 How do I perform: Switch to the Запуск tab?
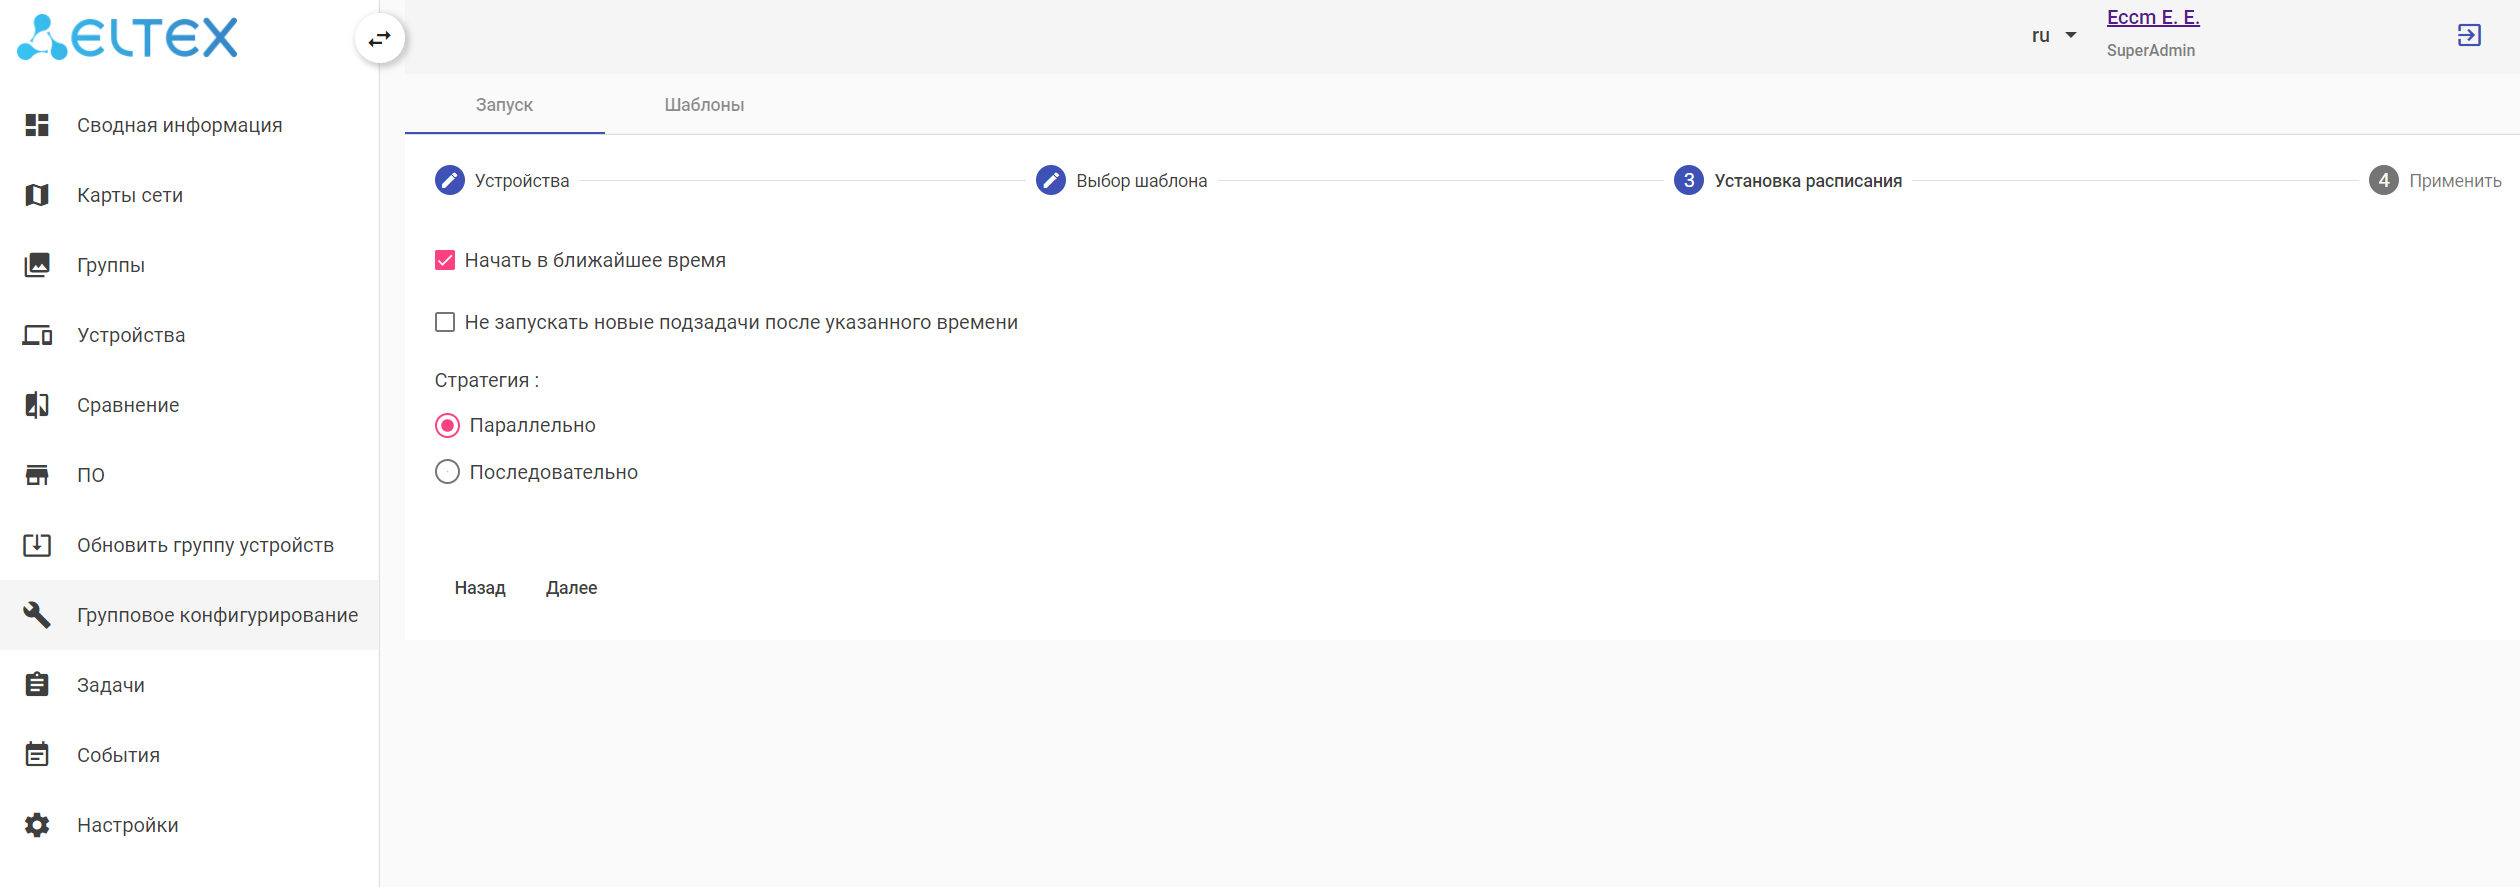[x=504, y=105]
